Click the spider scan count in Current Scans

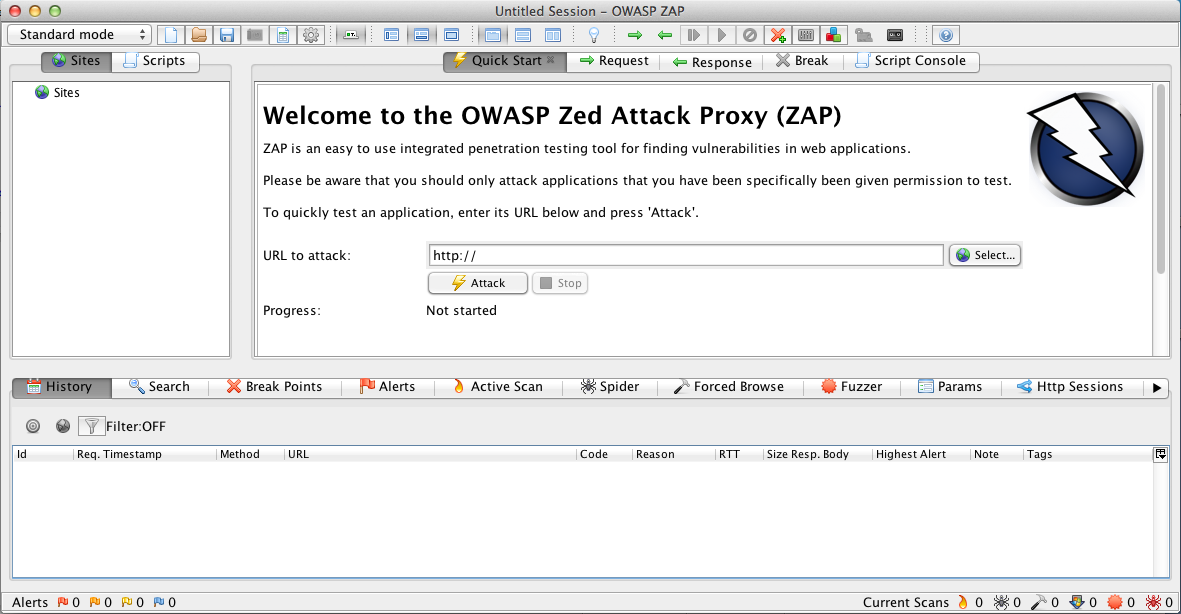(1007, 603)
